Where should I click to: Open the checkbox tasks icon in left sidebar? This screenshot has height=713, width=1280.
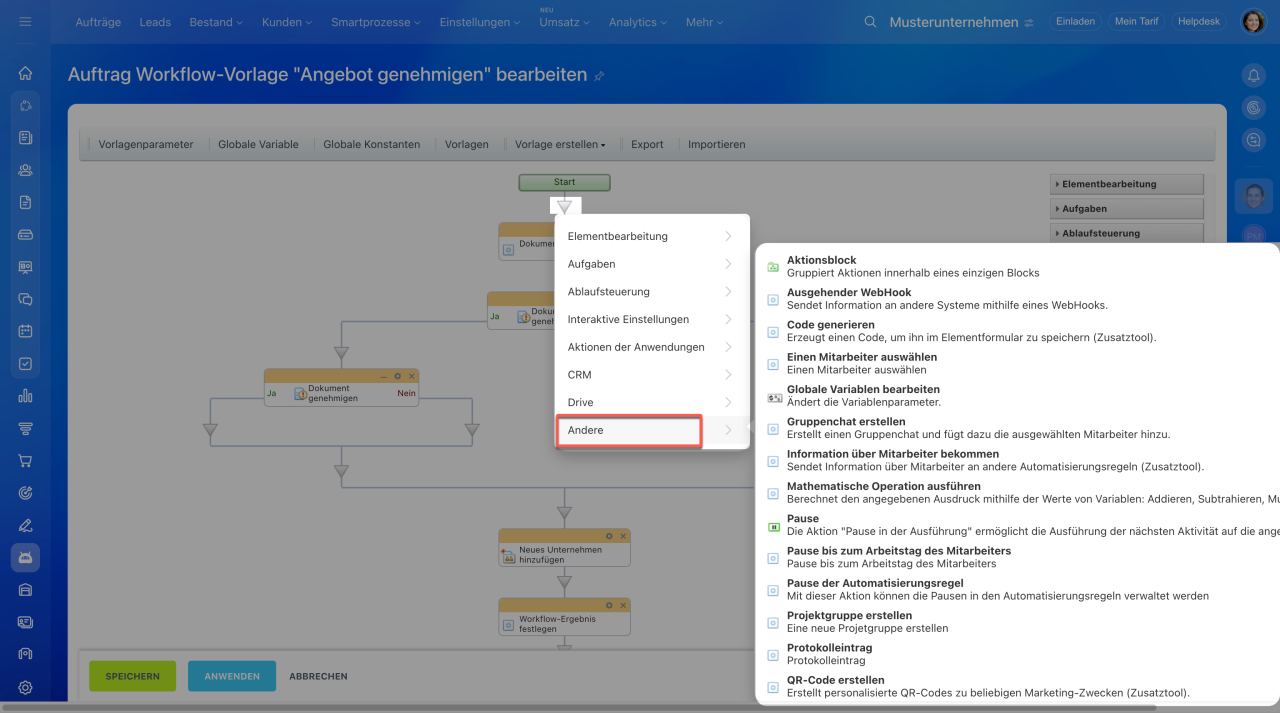25,364
